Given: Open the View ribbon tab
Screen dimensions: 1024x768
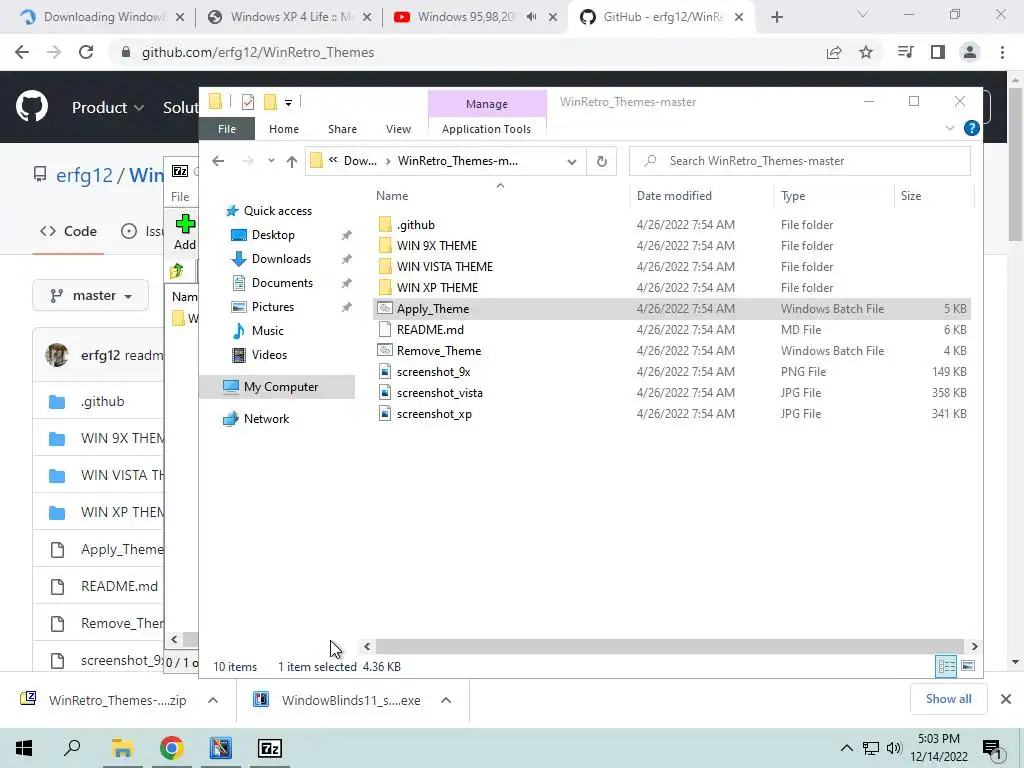Looking at the screenshot, I should point(398,129).
